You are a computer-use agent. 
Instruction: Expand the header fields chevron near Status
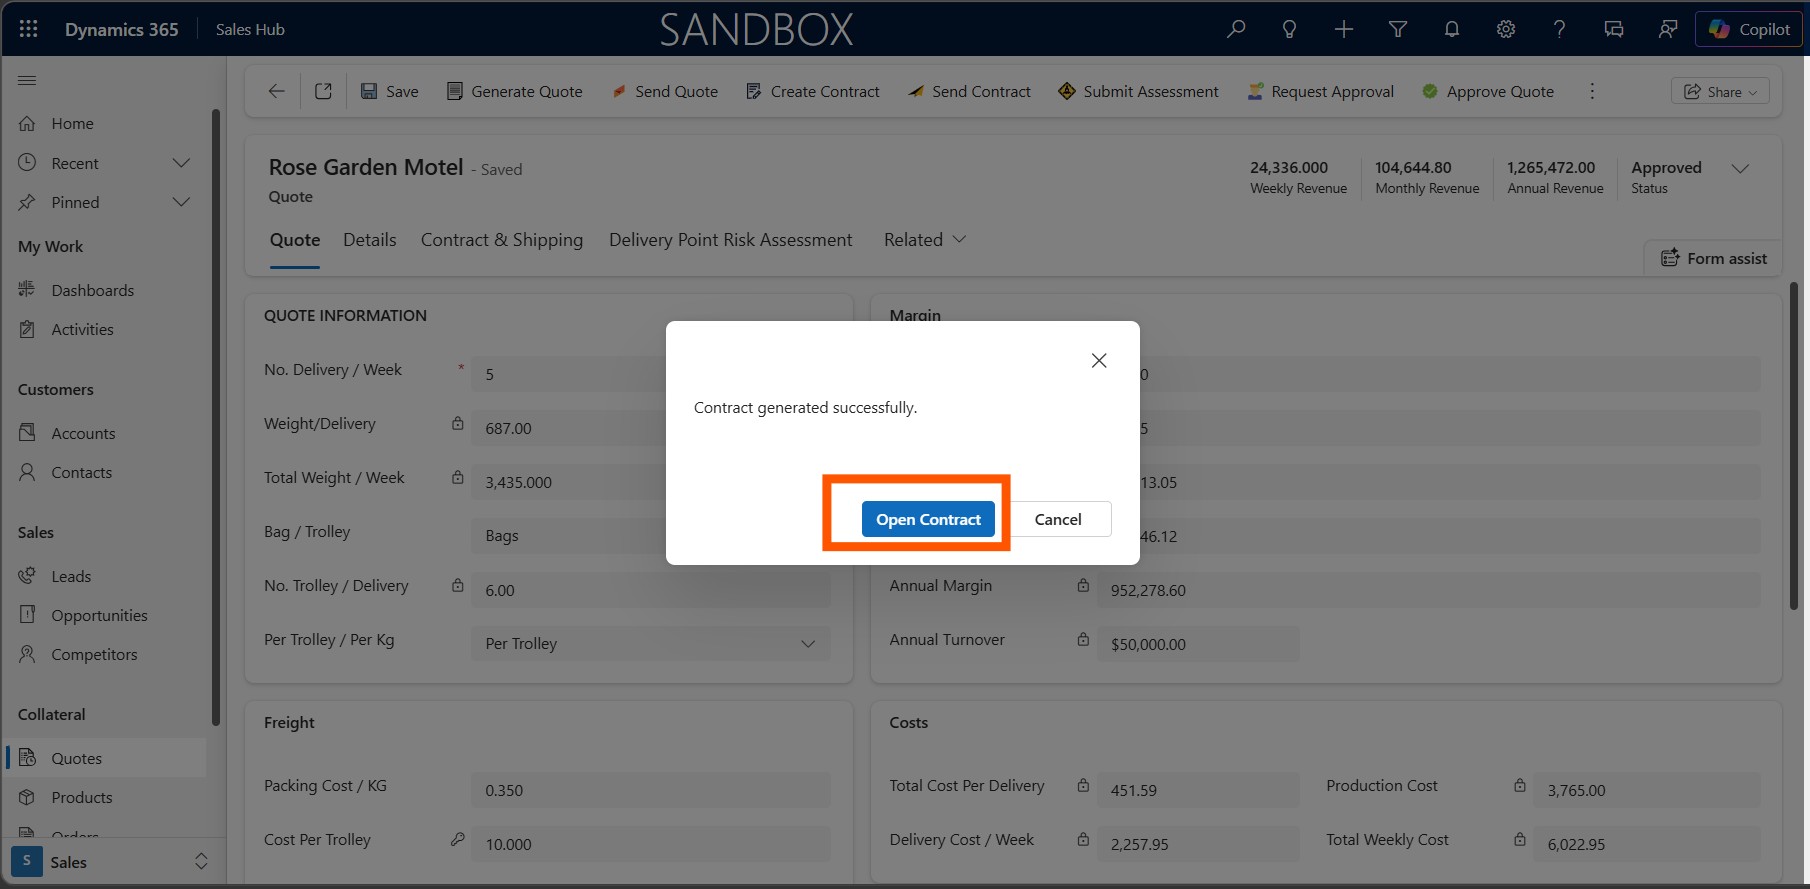1740,168
